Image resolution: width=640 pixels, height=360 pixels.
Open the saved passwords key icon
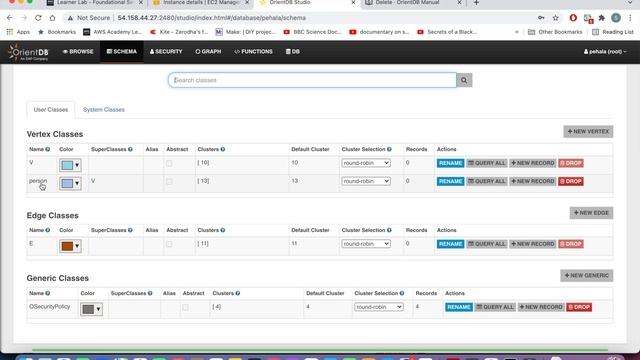coord(541,18)
